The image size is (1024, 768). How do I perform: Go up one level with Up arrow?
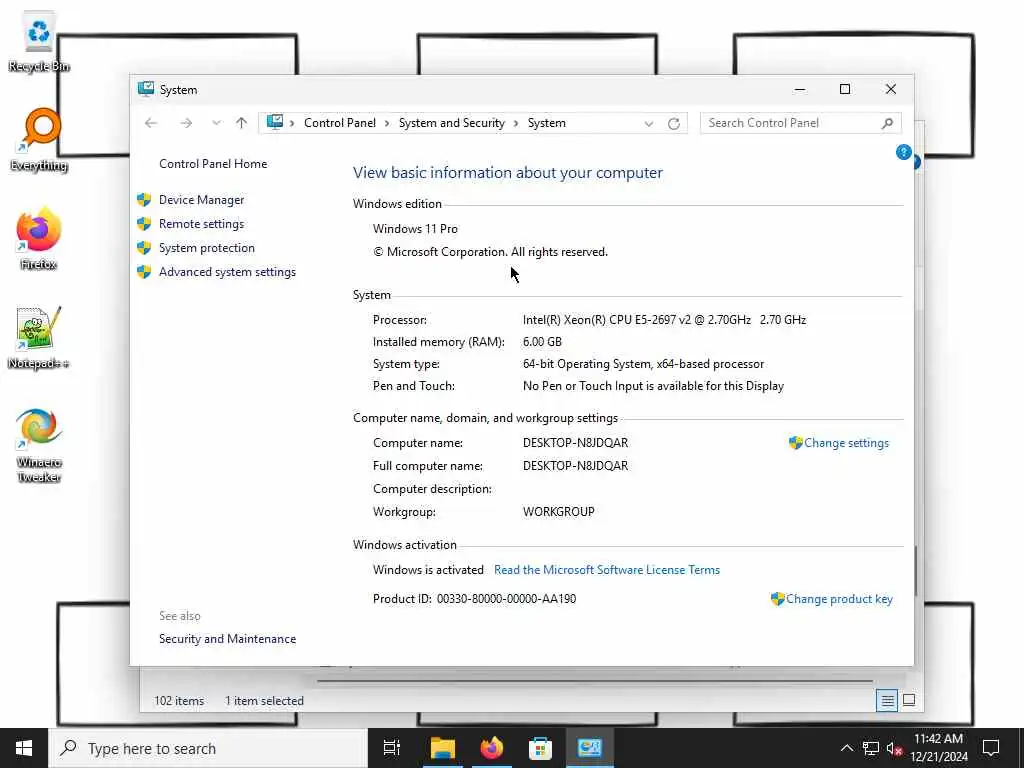pos(242,123)
